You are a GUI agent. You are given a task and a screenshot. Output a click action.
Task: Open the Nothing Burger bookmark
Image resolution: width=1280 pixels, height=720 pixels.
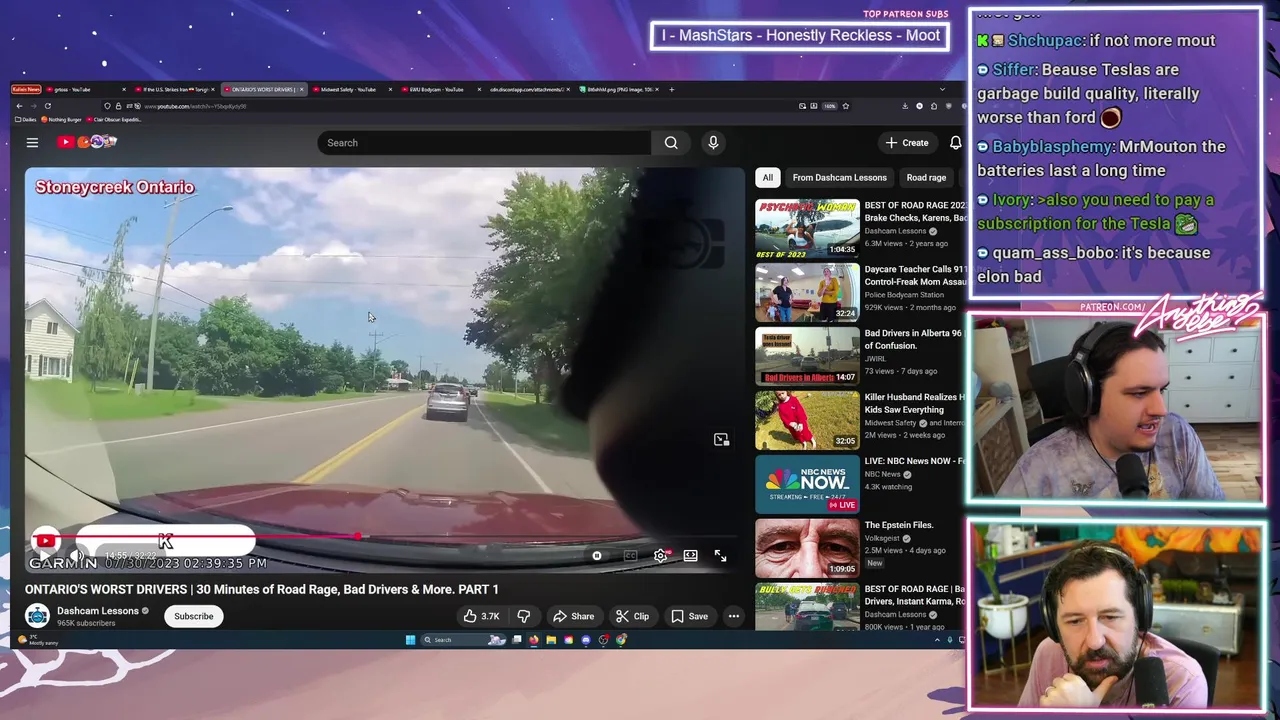(61, 120)
